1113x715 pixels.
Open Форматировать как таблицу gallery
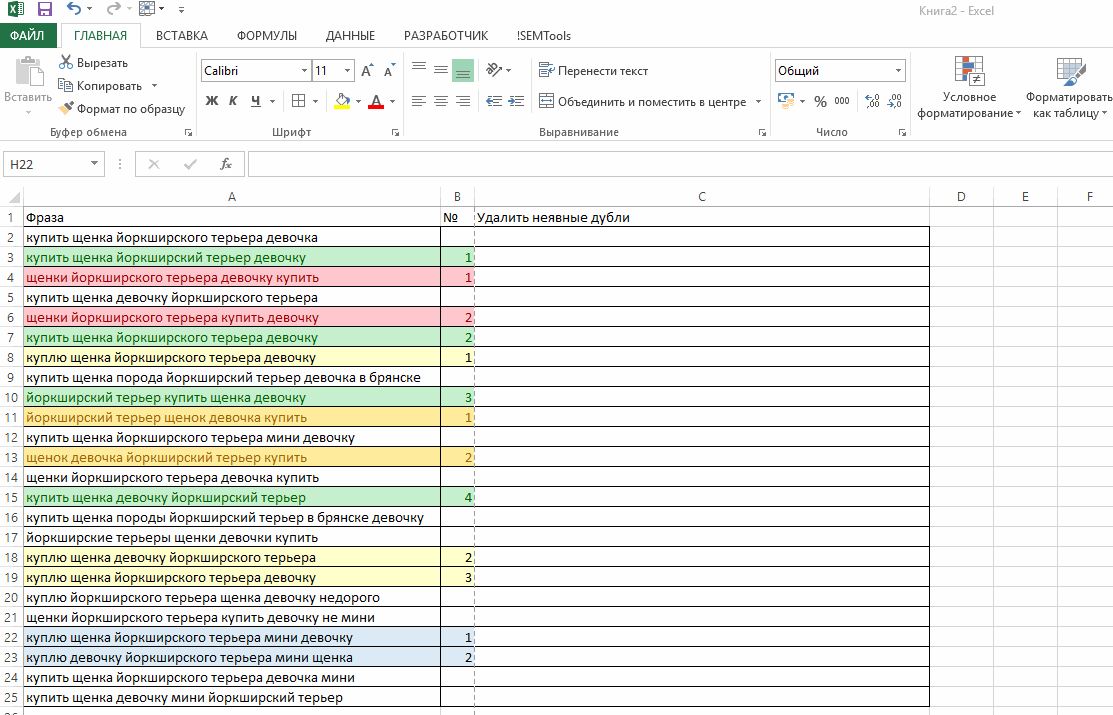pyautogui.click(x=1069, y=88)
